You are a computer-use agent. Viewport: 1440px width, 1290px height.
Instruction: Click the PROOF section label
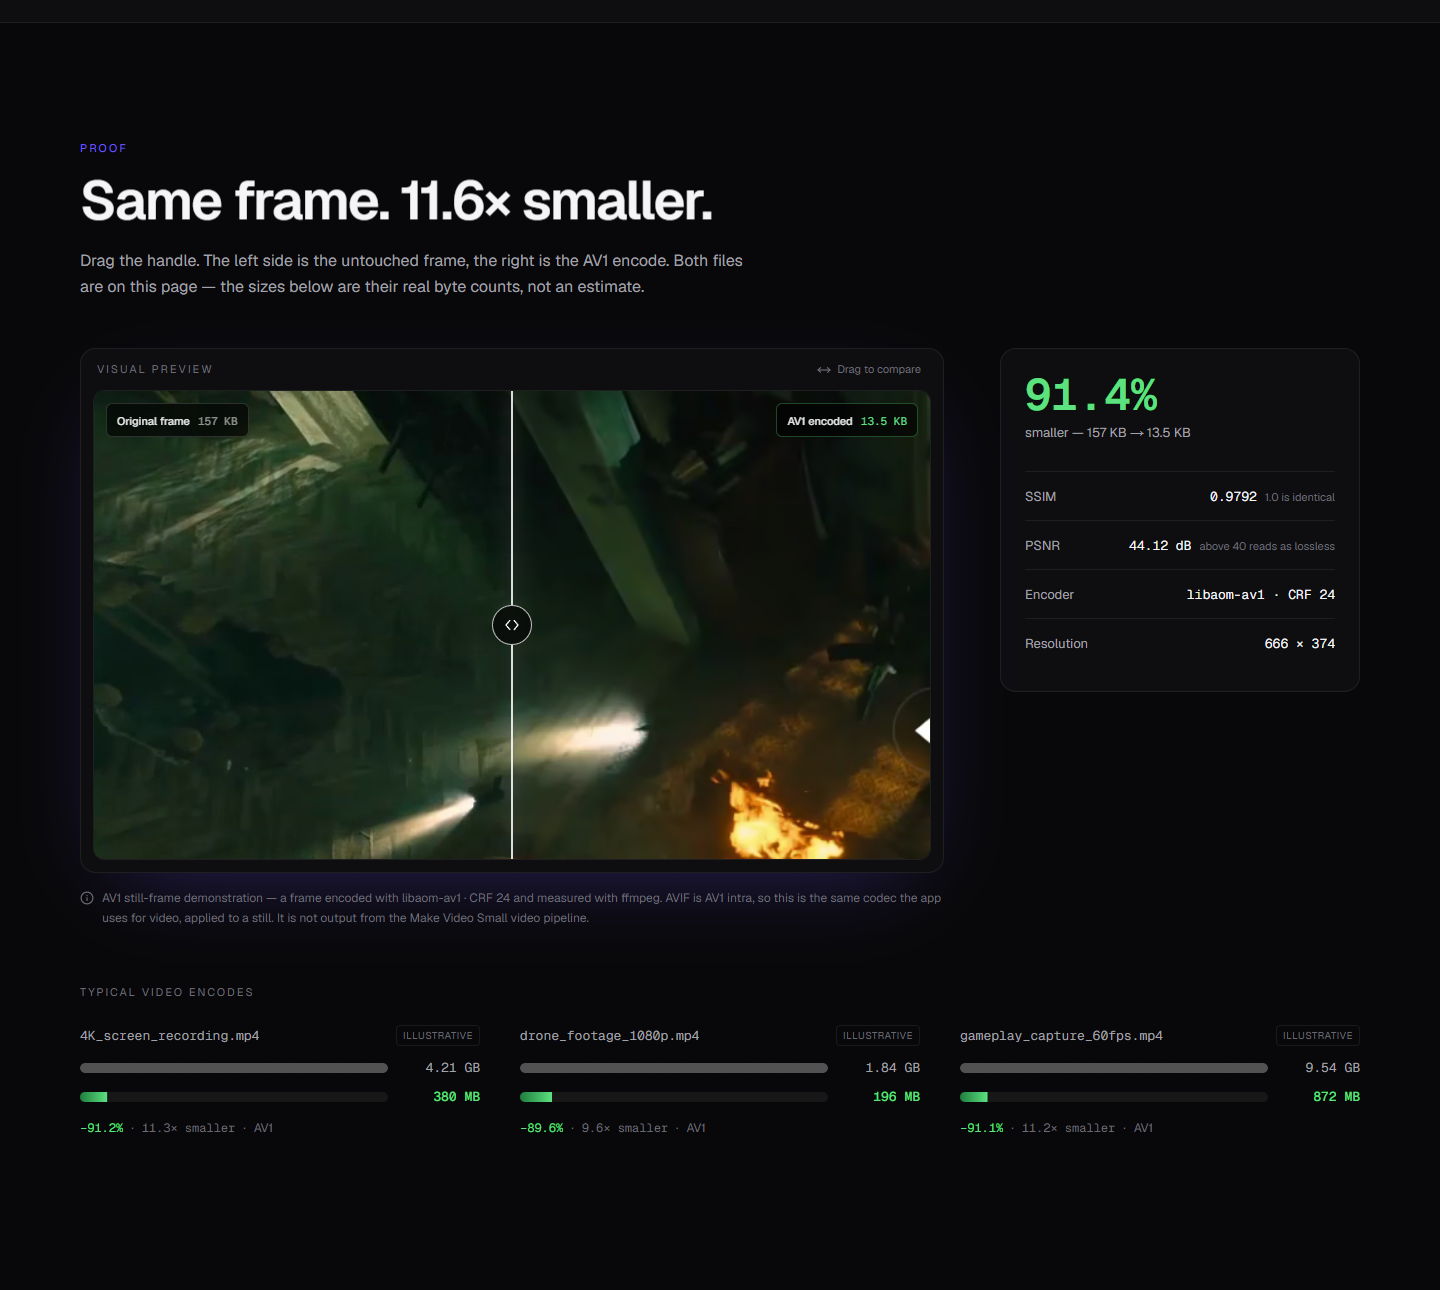click(x=103, y=148)
